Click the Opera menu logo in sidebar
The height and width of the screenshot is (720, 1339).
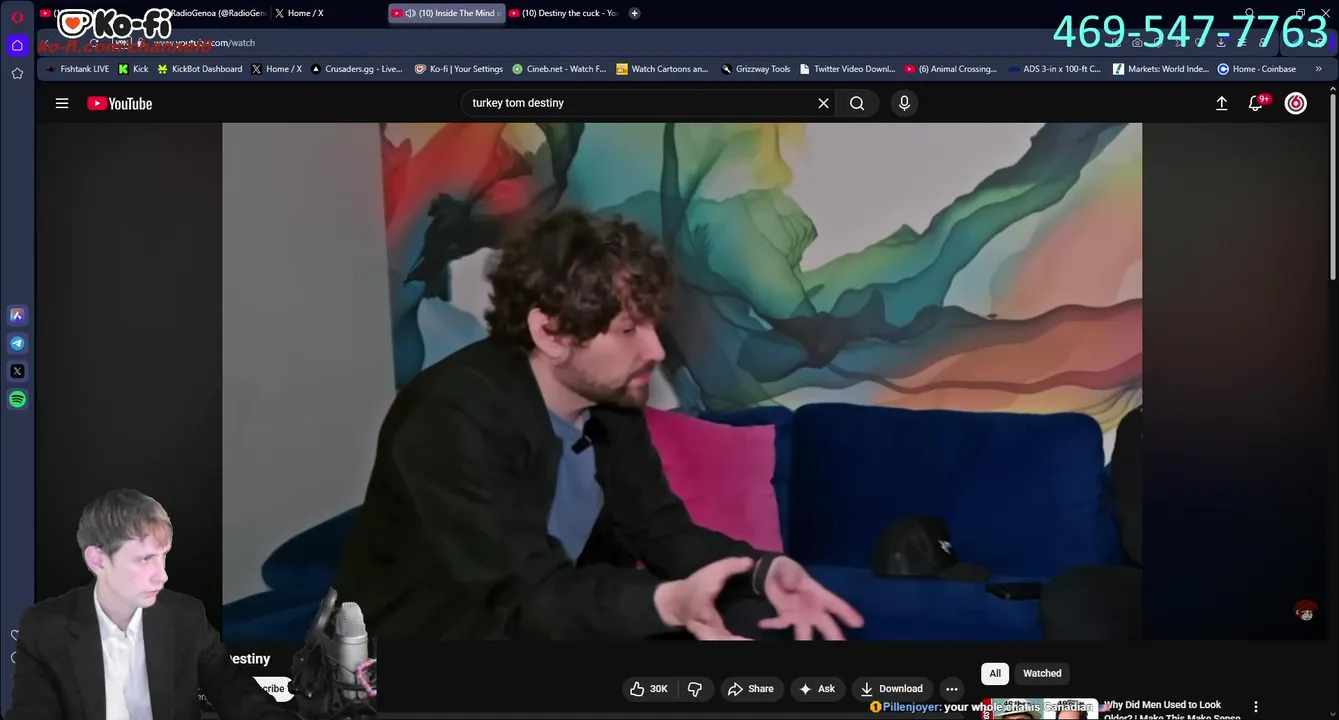click(x=17, y=17)
